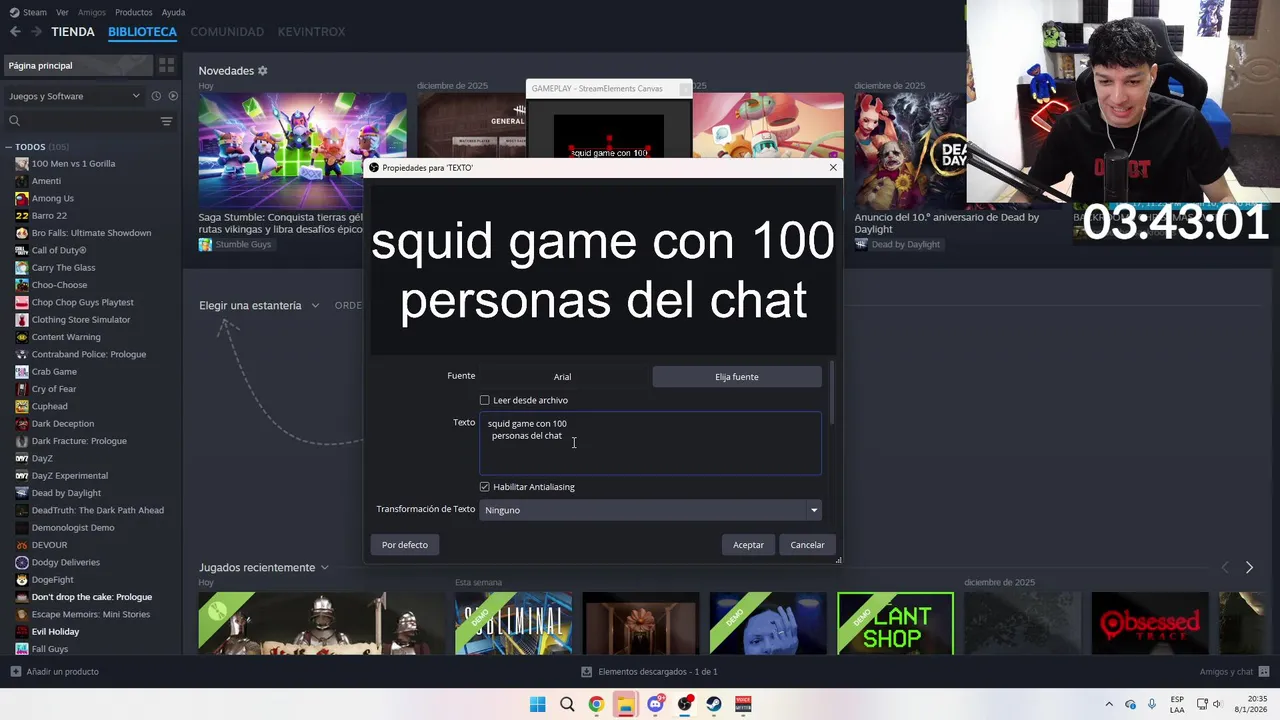
Task: Switch to COMUNIDAD tab
Action: click(x=227, y=32)
